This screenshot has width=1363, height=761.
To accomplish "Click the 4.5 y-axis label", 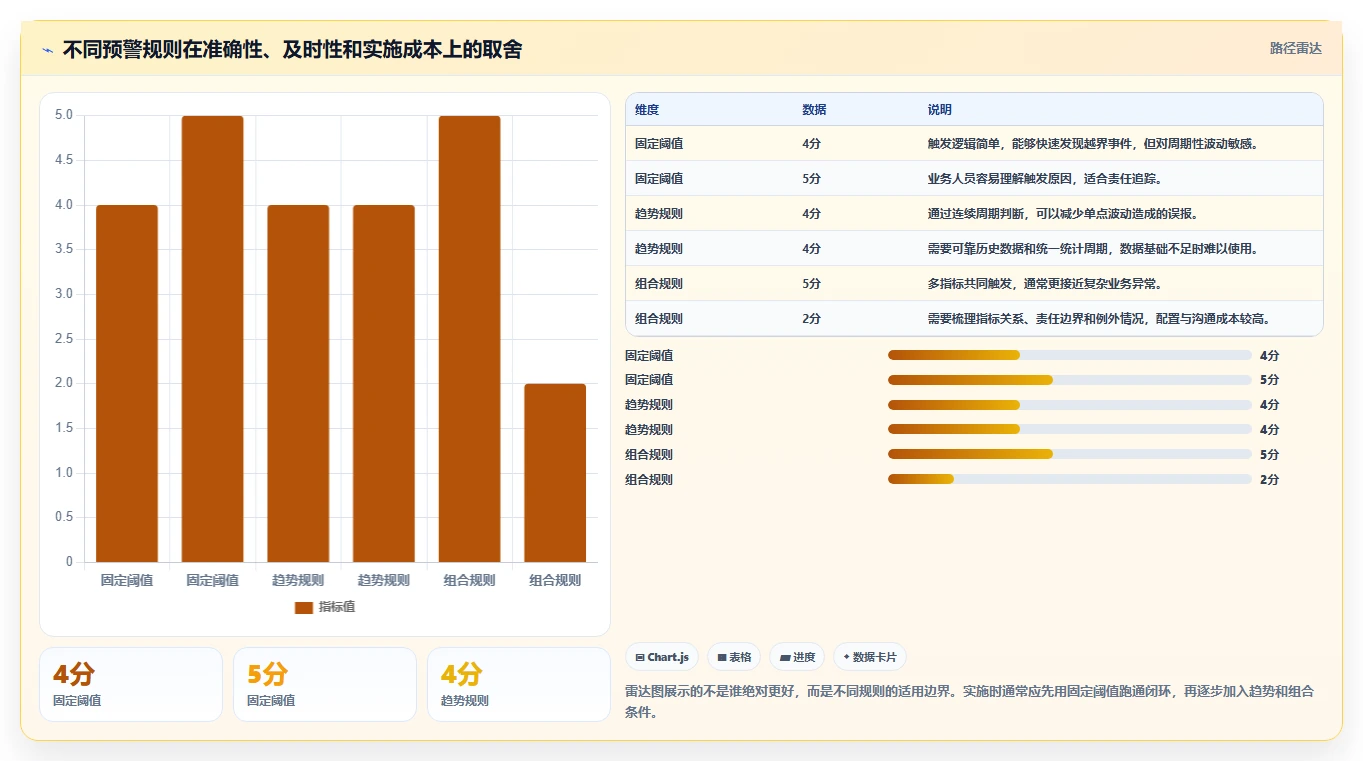I will coord(64,160).
